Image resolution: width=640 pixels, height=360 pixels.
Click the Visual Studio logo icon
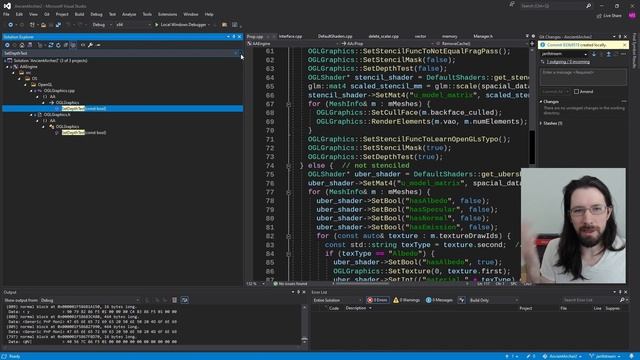click(x=7, y=6)
